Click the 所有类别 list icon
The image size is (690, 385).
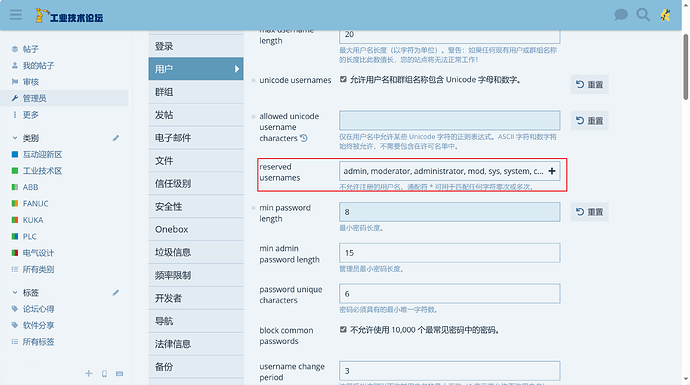pyautogui.click(x=15, y=269)
